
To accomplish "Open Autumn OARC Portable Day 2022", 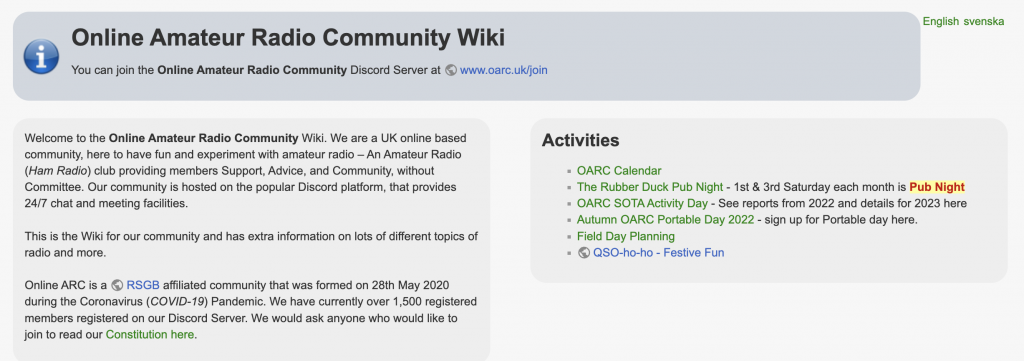I will (x=665, y=220).
